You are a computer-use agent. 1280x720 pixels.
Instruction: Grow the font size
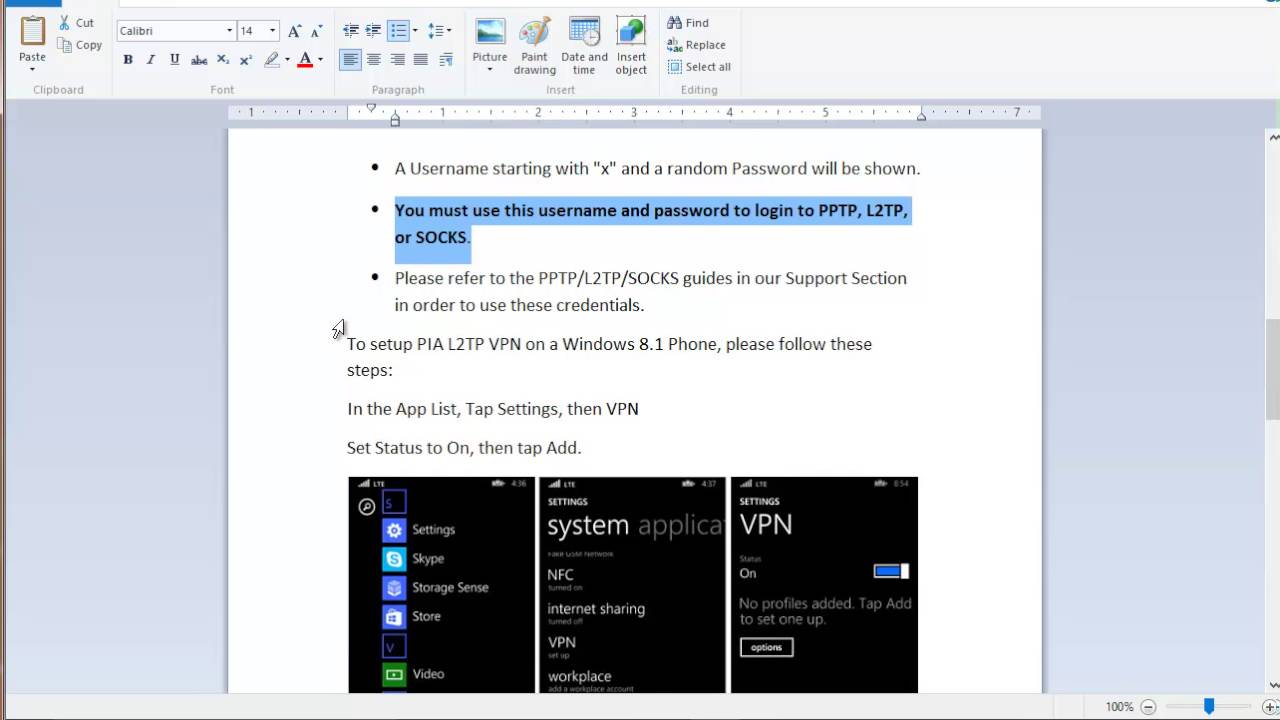294,31
